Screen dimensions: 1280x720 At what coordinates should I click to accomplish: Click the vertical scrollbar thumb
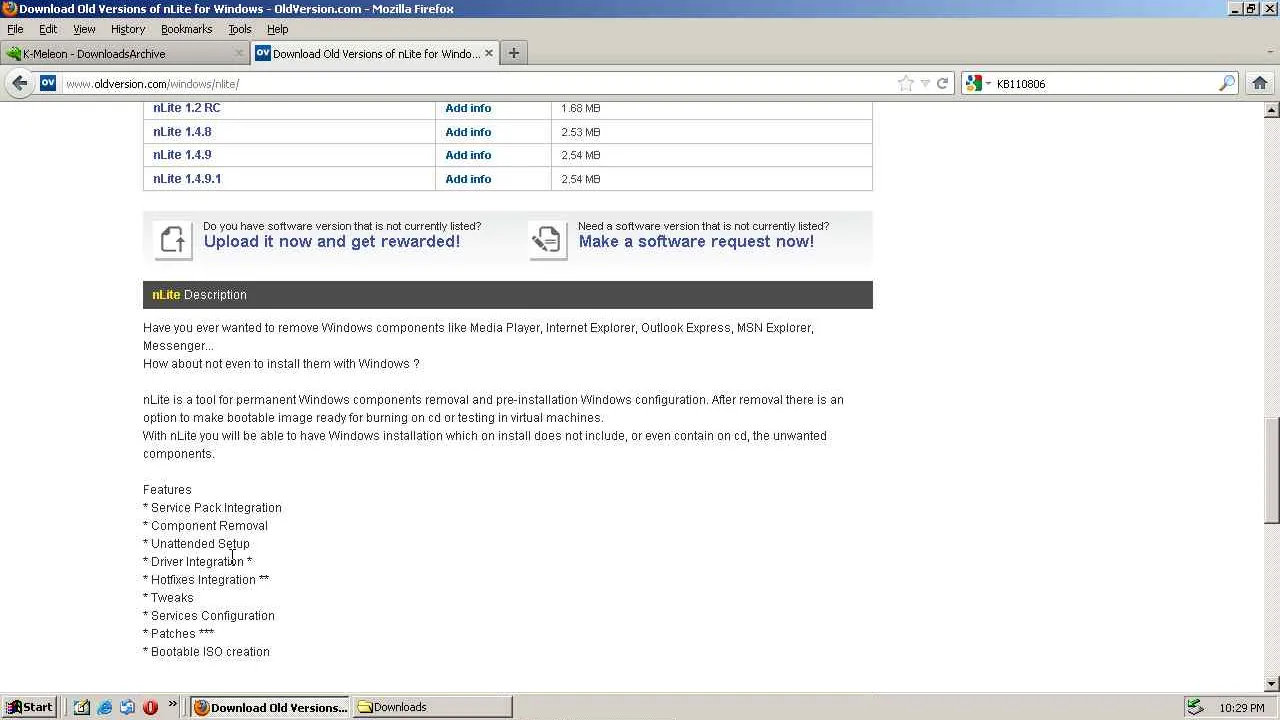[1272, 470]
